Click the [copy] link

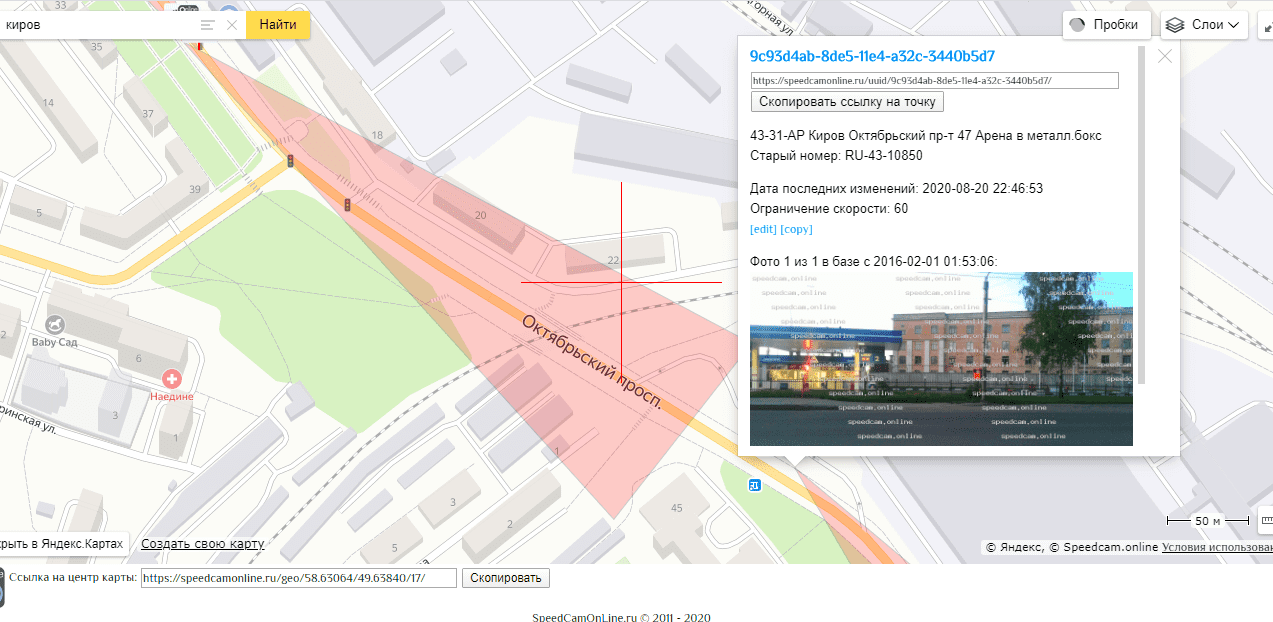pos(796,229)
